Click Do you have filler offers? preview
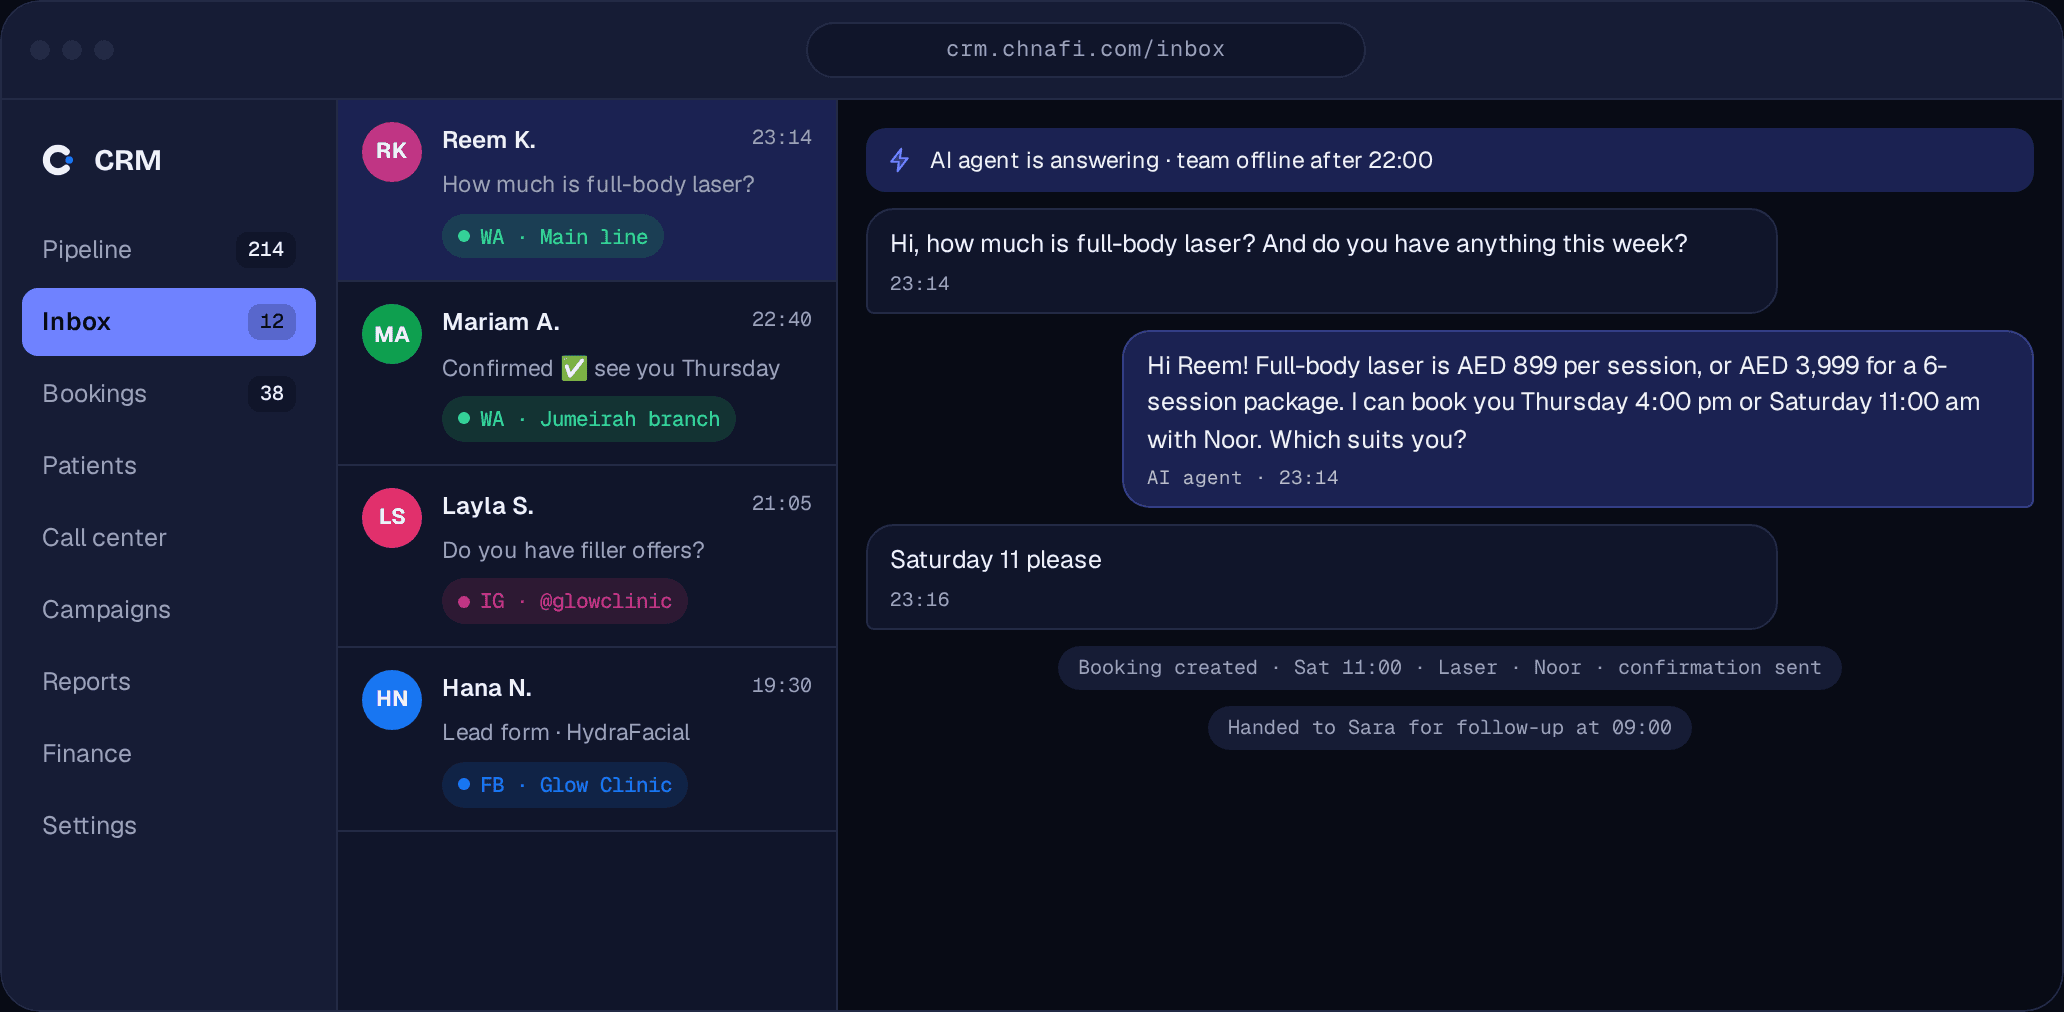Viewport: 2064px width, 1012px height. tap(573, 551)
